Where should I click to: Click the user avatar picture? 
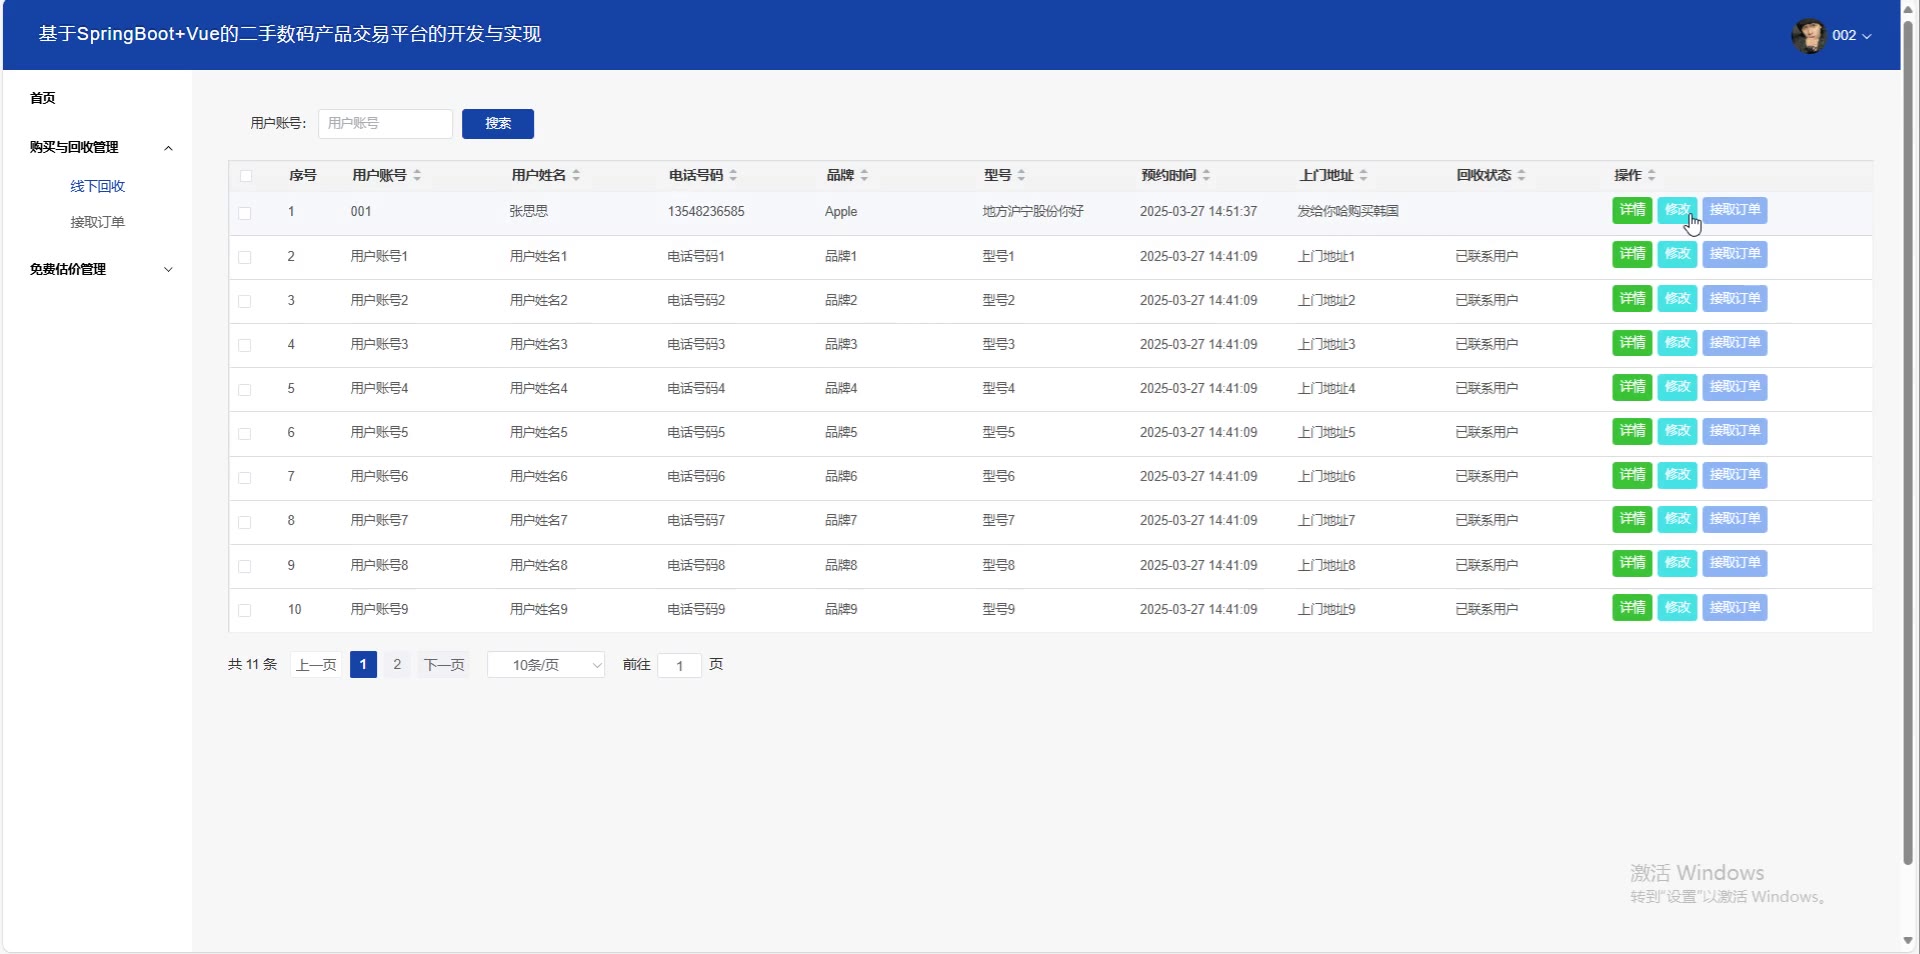click(x=1808, y=35)
